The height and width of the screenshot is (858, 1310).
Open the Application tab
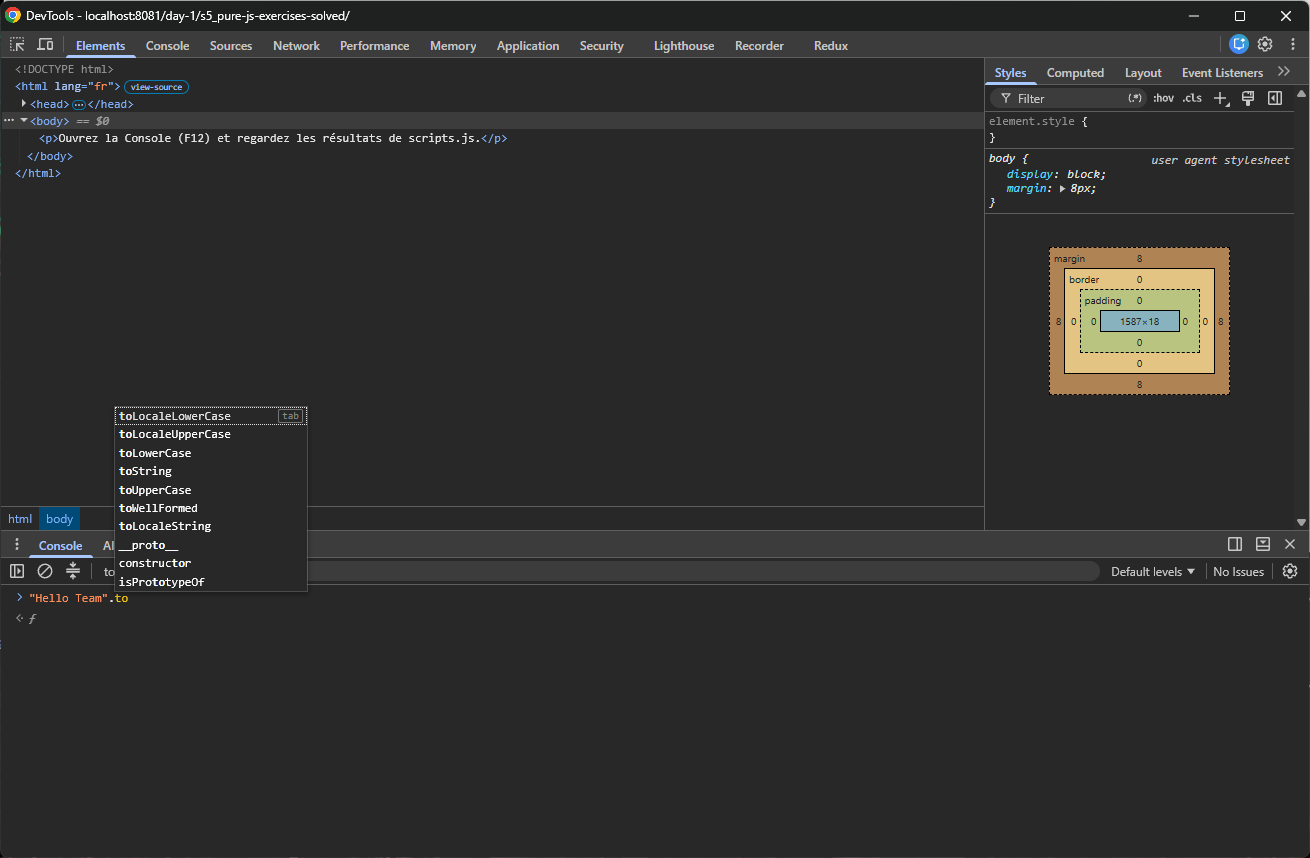tap(528, 46)
